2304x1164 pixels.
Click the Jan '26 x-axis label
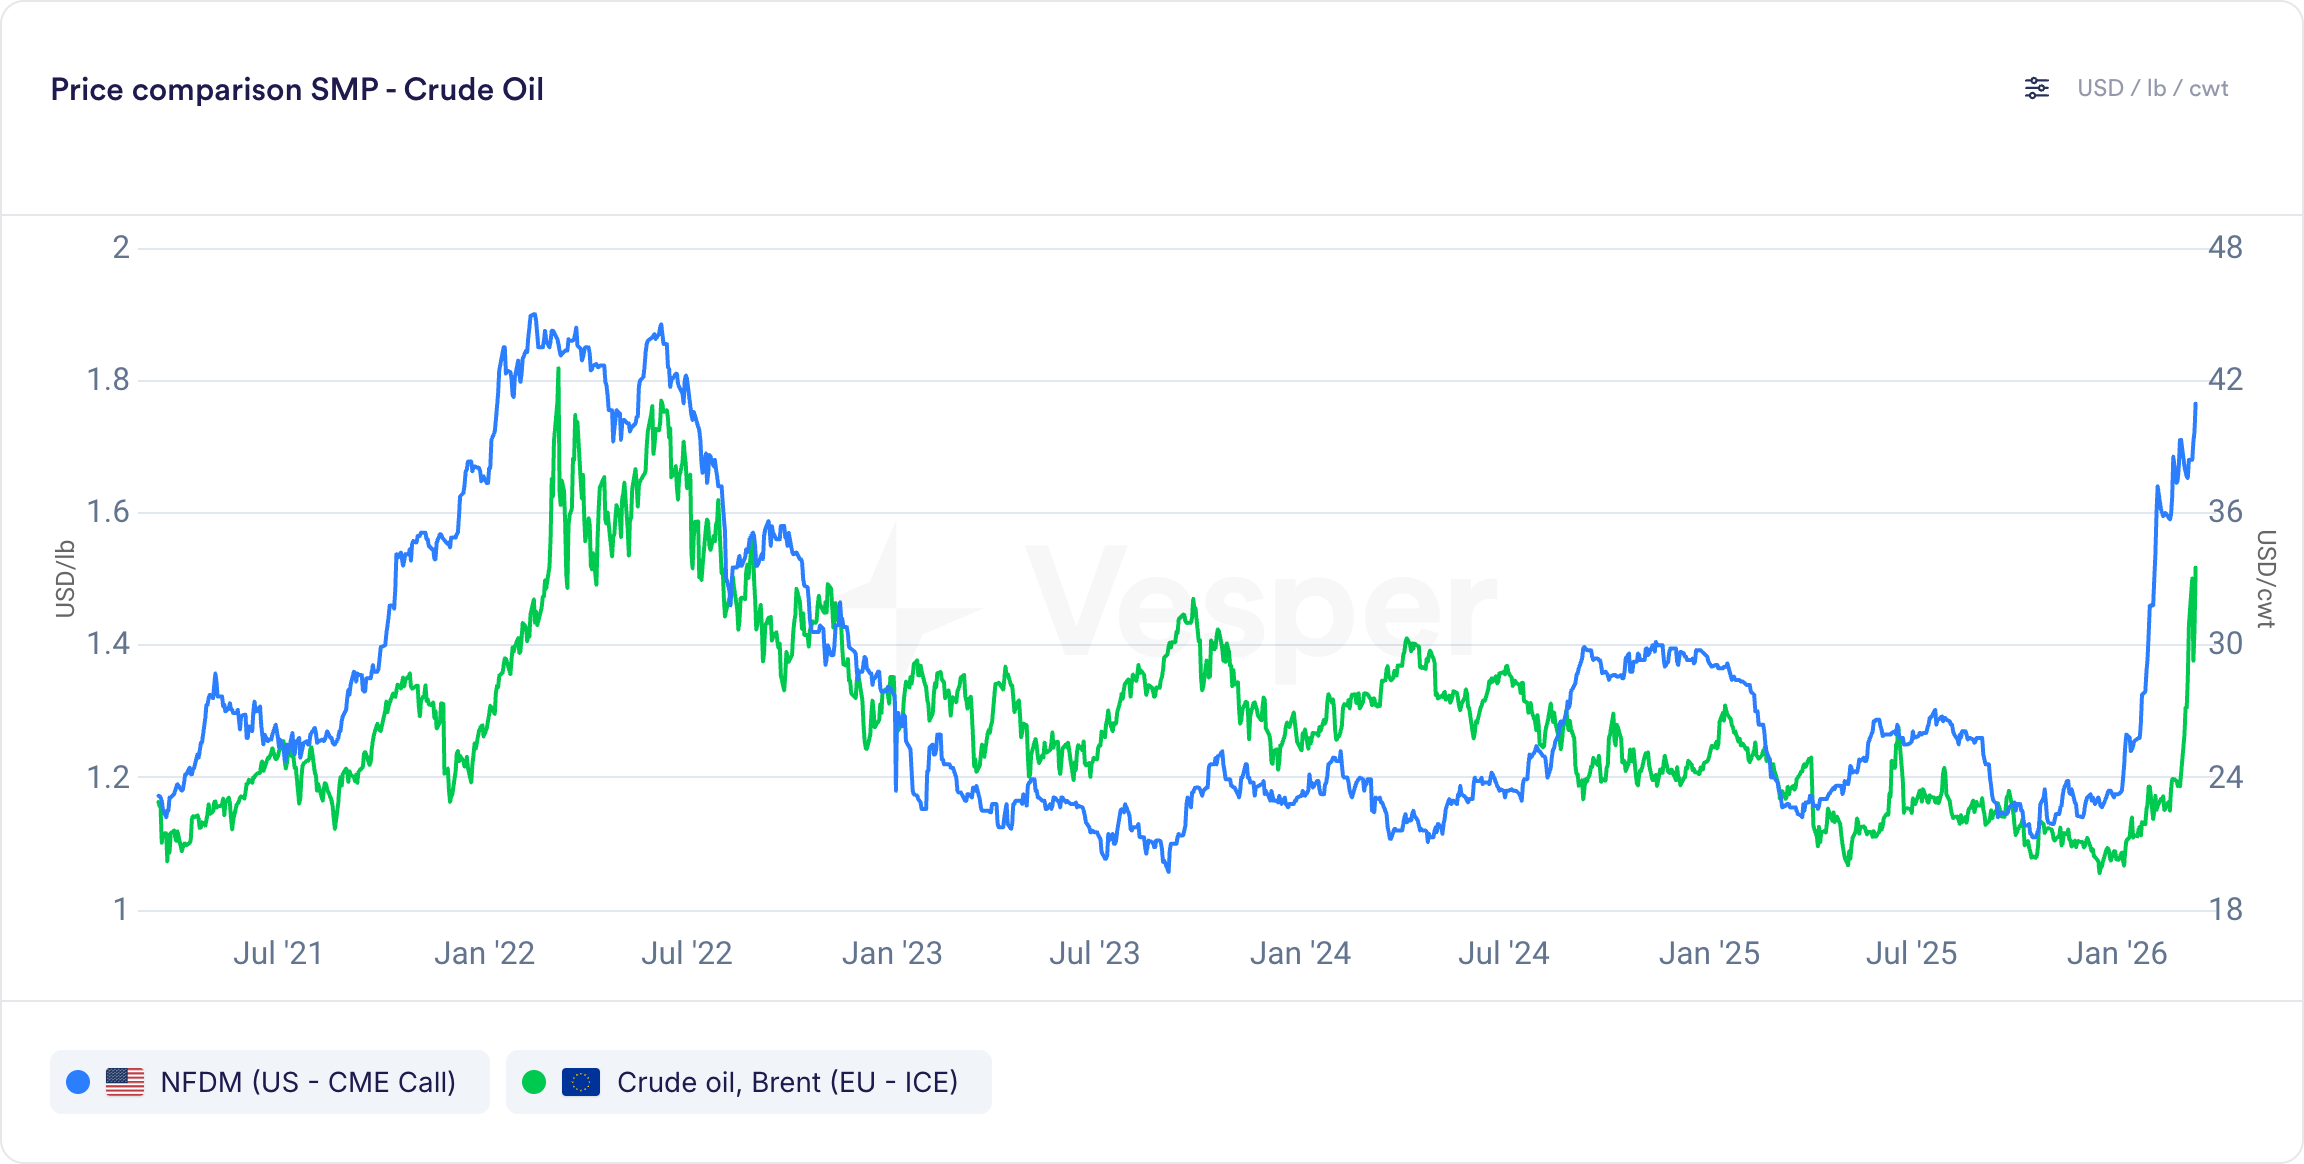tap(2117, 953)
